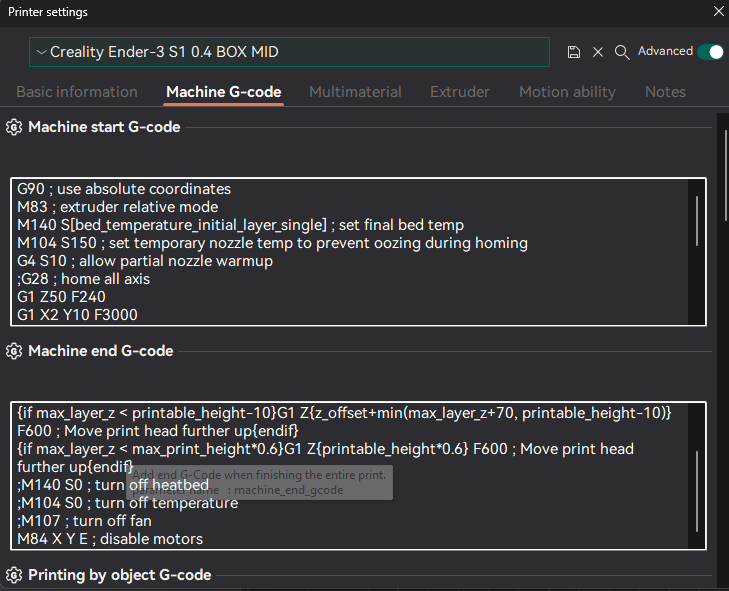Switch to the Notes tab
This screenshot has height=591, width=729.
[x=665, y=92]
